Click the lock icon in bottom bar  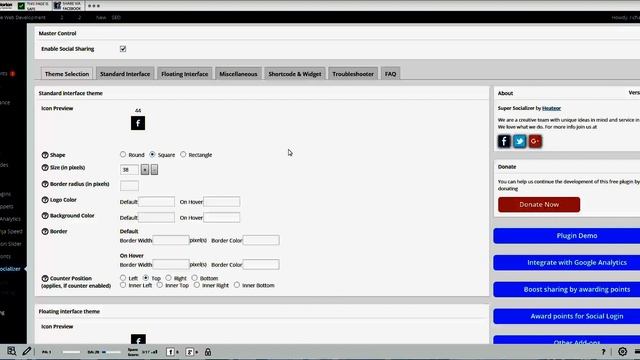tap(208, 351)
